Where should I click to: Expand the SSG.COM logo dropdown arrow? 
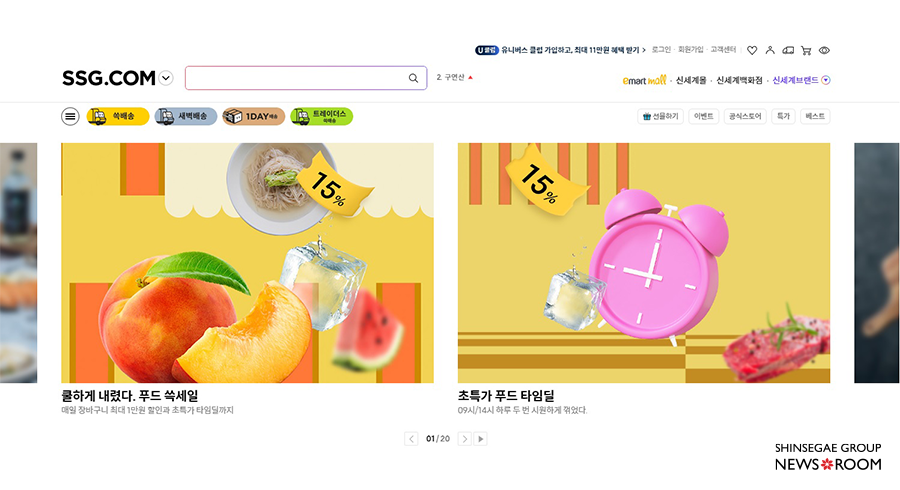point(166,78)
